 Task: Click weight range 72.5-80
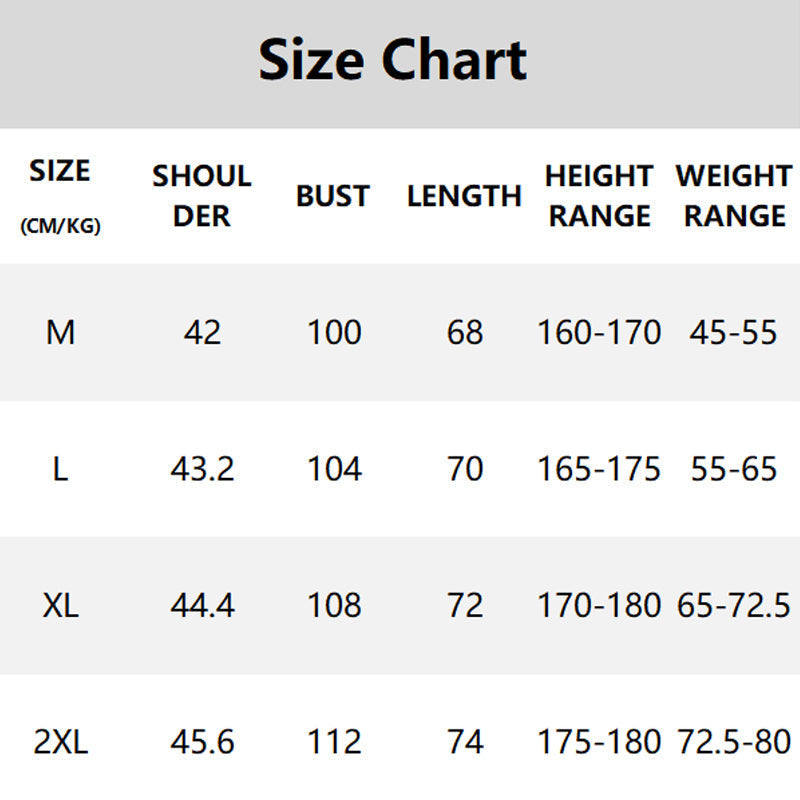click(734, 742)
